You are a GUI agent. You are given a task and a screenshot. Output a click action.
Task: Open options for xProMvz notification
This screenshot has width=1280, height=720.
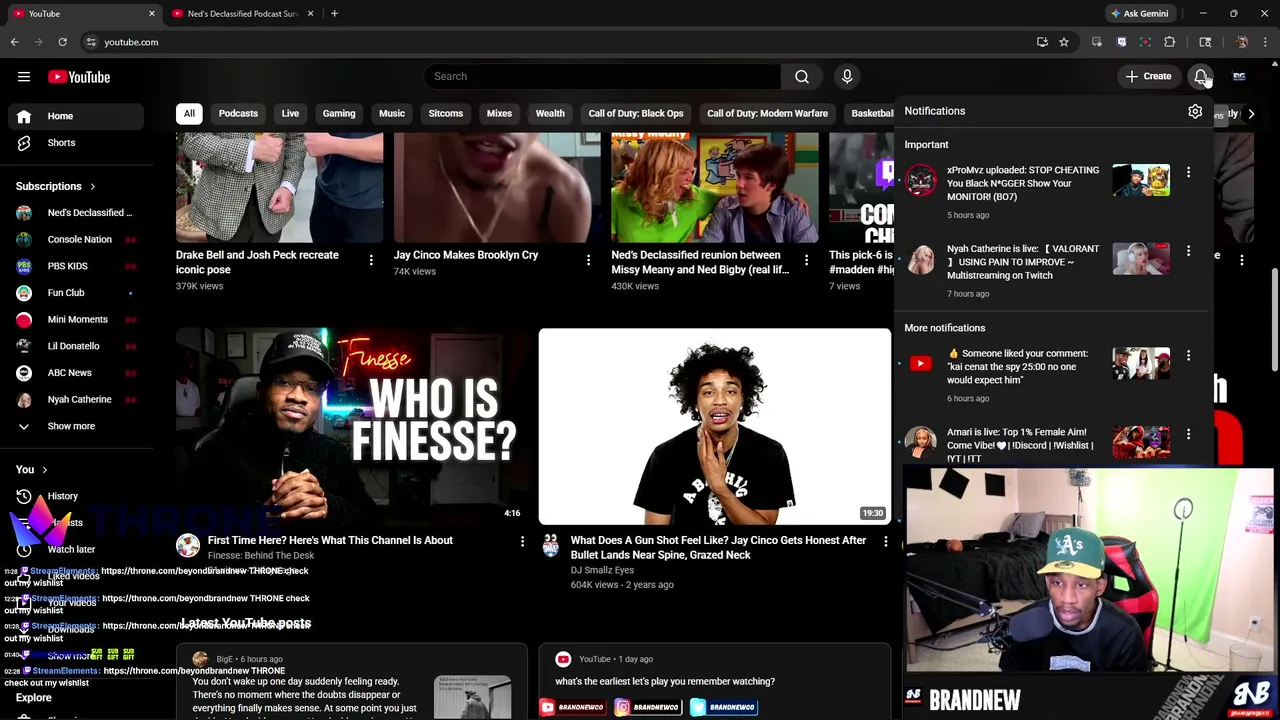click(x=1188, y=172)
